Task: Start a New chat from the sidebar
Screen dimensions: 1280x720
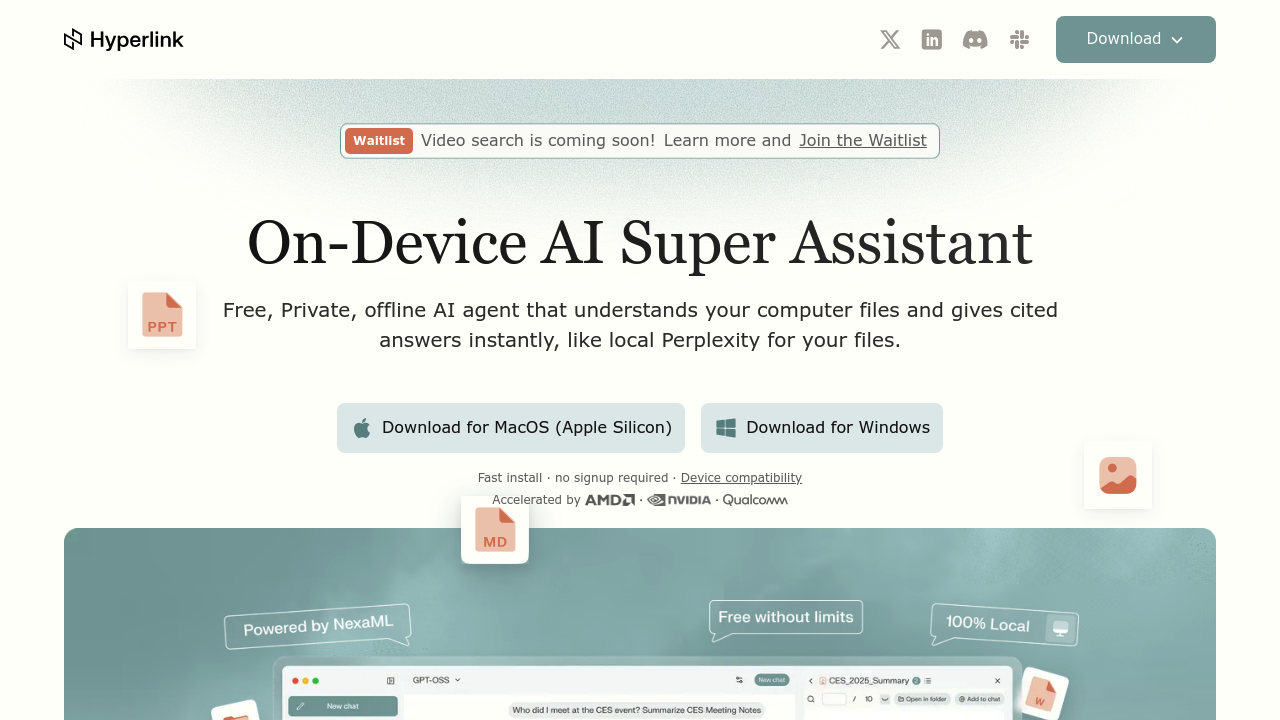Action: point(342,706)
